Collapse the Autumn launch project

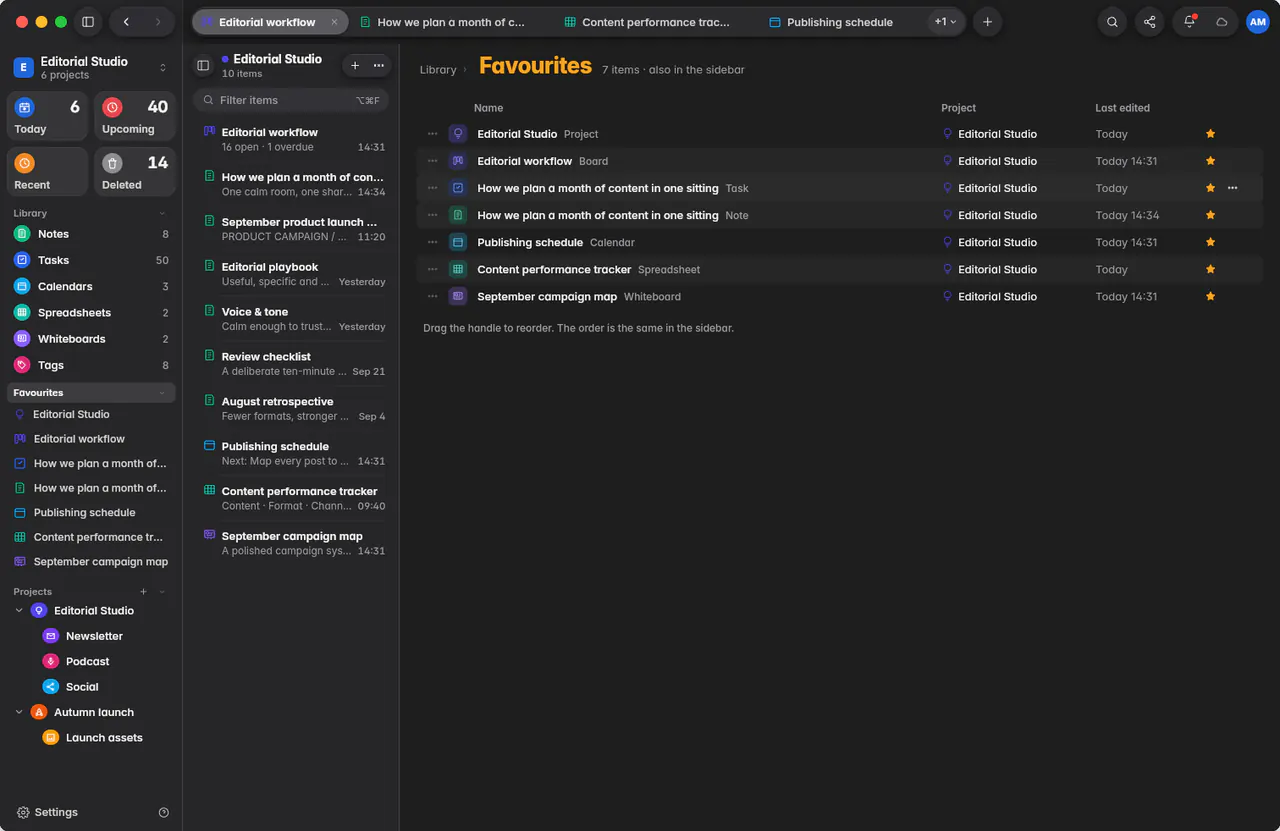pyautogui.click(x=19, y=713)
